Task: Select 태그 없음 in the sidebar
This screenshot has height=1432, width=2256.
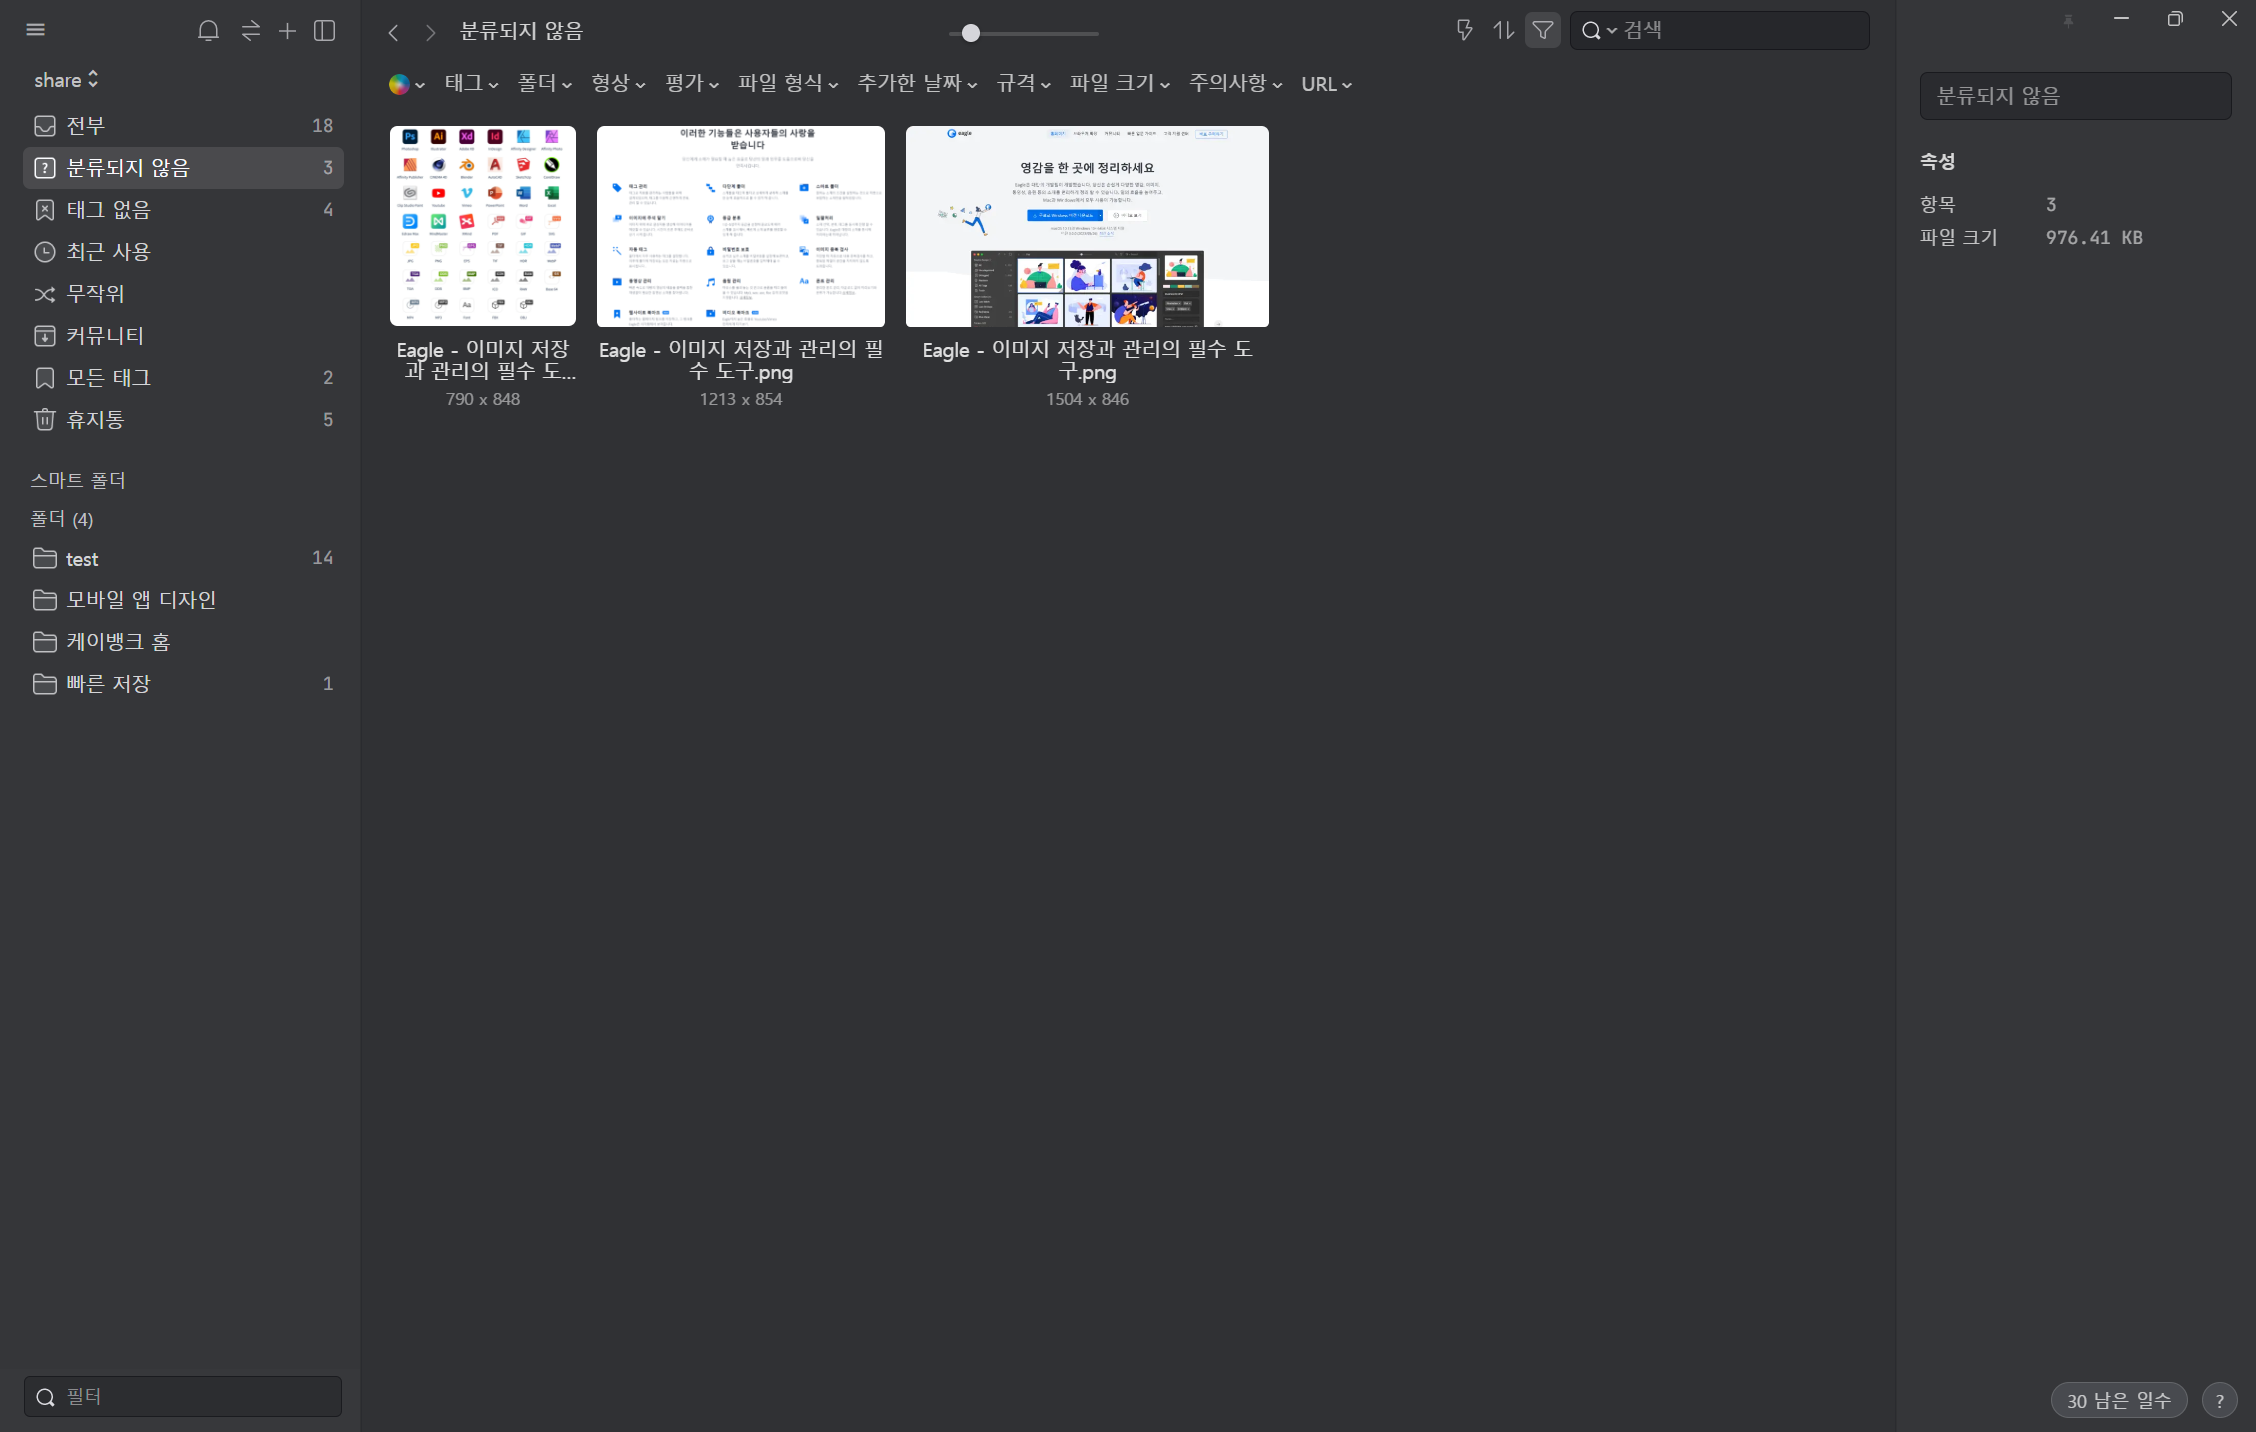Action: (108, 210)
